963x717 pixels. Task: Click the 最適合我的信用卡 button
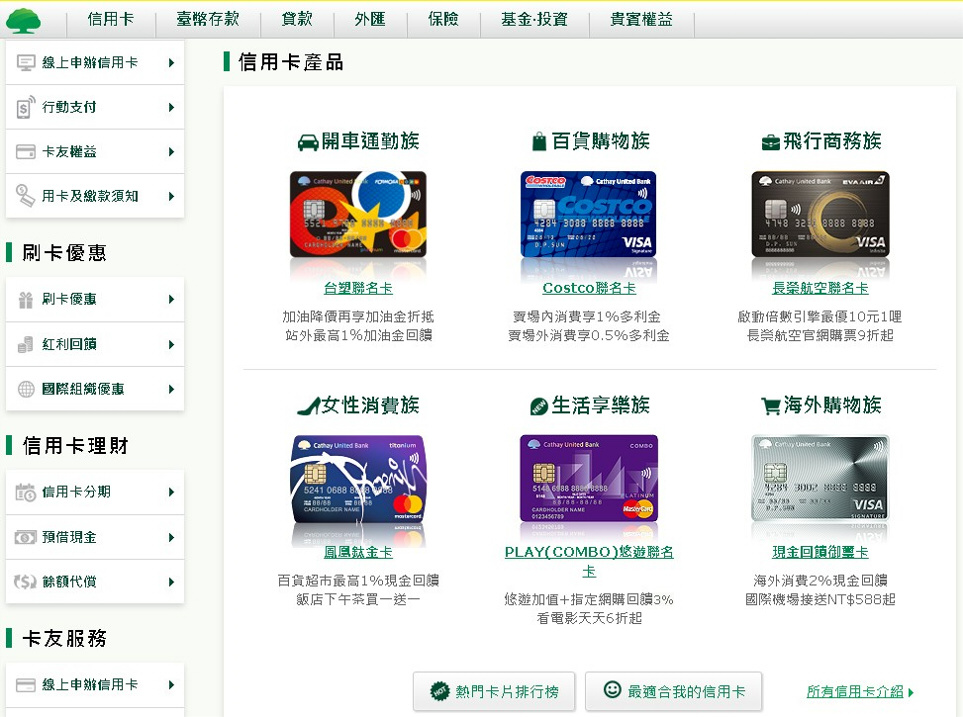pyautogui.click(x=674, y=692)
